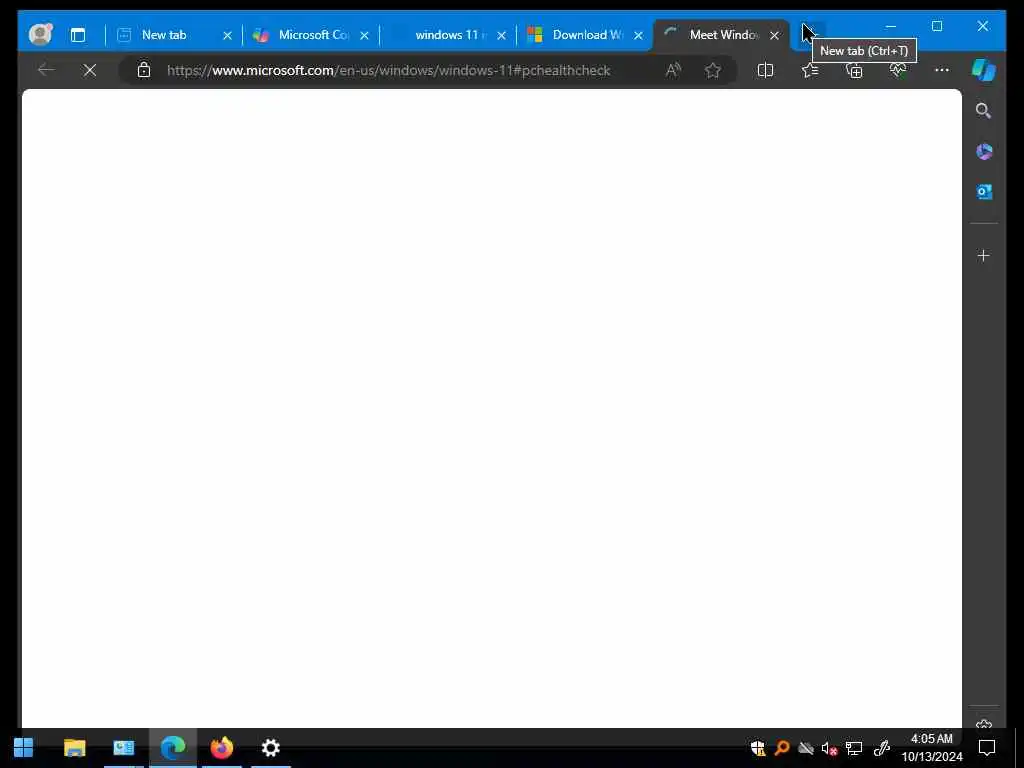The image size is (1024, 768).
Task: Stop loading the page
Action: 90,70
